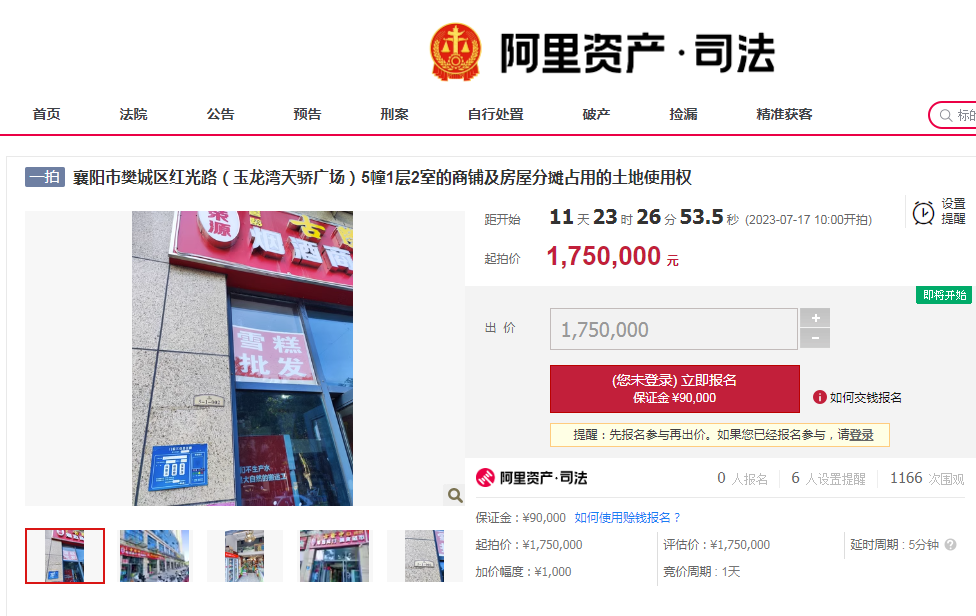The image size is (976, 616).
Task: Click the alarm clock reminder icon
Action: point(923,213)
